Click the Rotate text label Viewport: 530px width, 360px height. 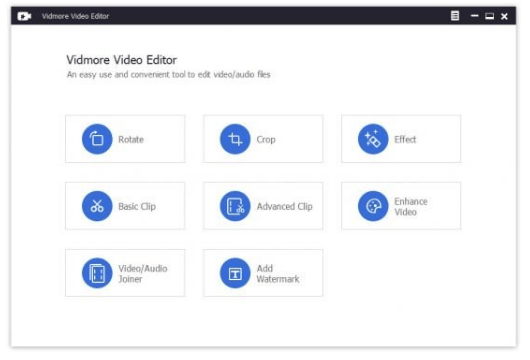tap(131, 139)
